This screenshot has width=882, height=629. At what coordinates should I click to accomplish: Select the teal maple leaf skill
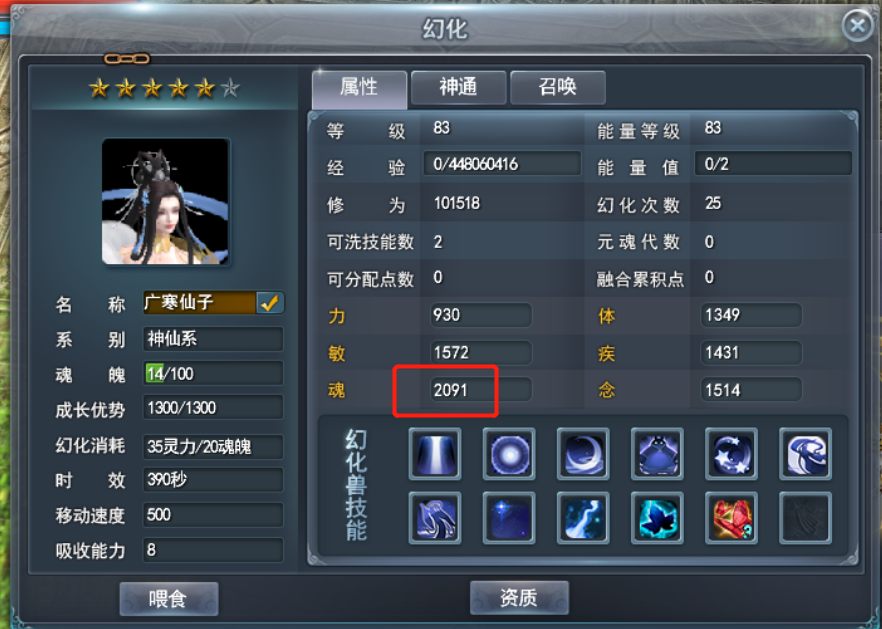(657, 518)
